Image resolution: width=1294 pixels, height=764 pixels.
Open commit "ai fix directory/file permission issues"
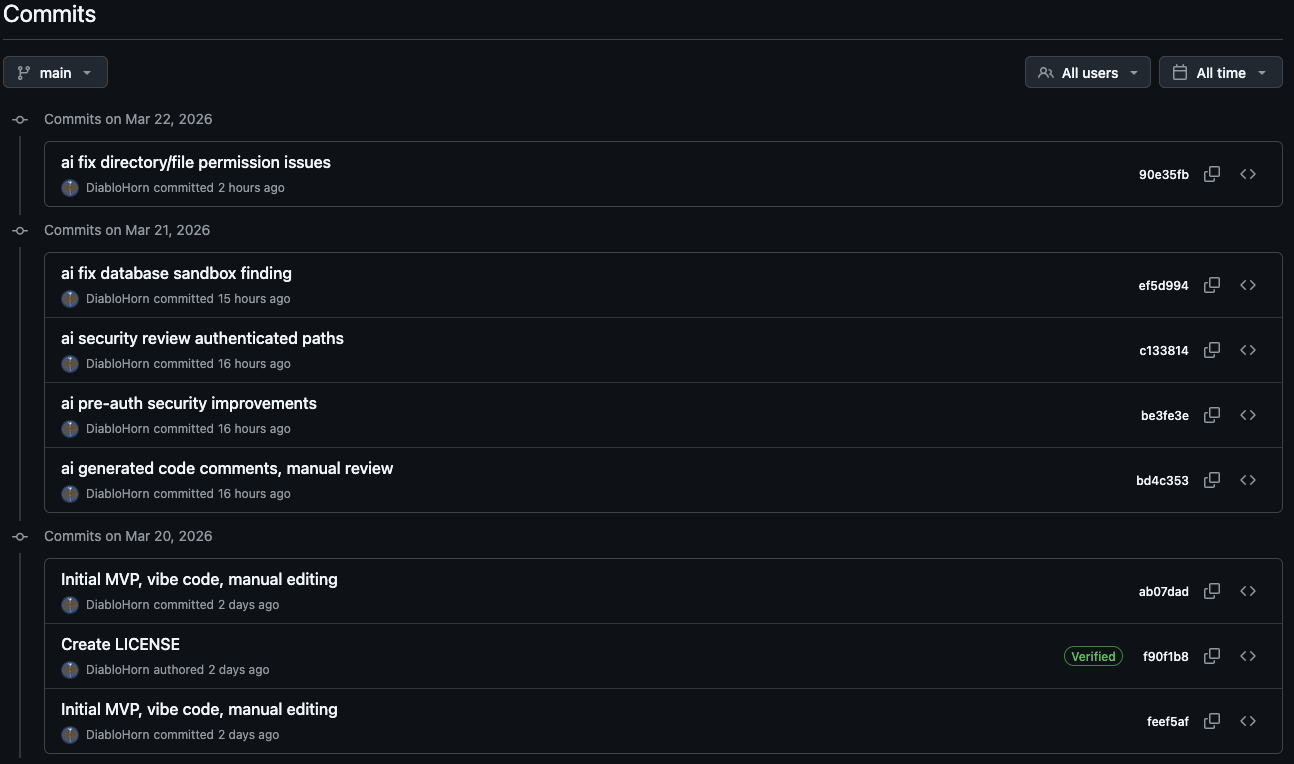pyautogui.click(x=196, y=162)
